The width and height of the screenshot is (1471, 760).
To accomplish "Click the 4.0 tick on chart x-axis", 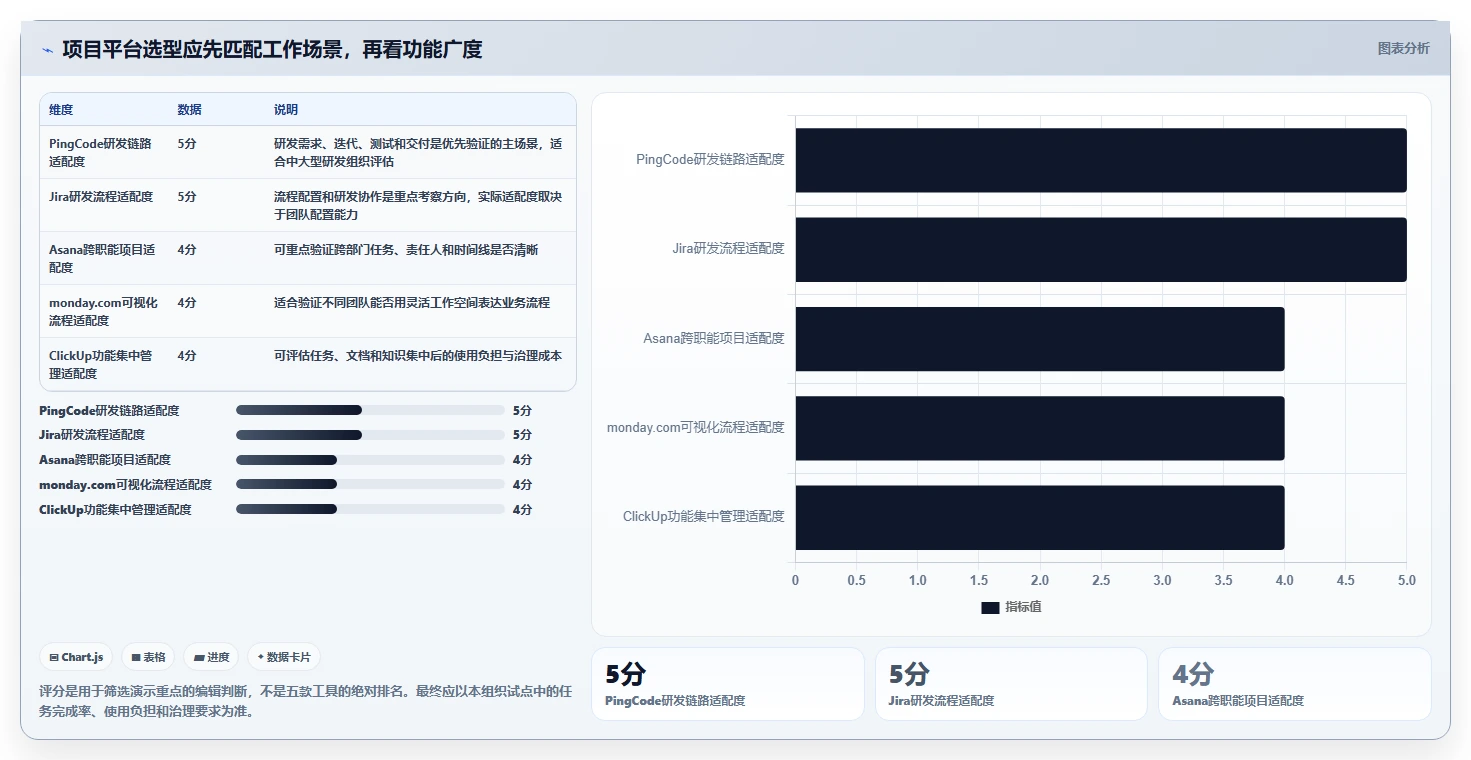I will tap(1284, 580).
